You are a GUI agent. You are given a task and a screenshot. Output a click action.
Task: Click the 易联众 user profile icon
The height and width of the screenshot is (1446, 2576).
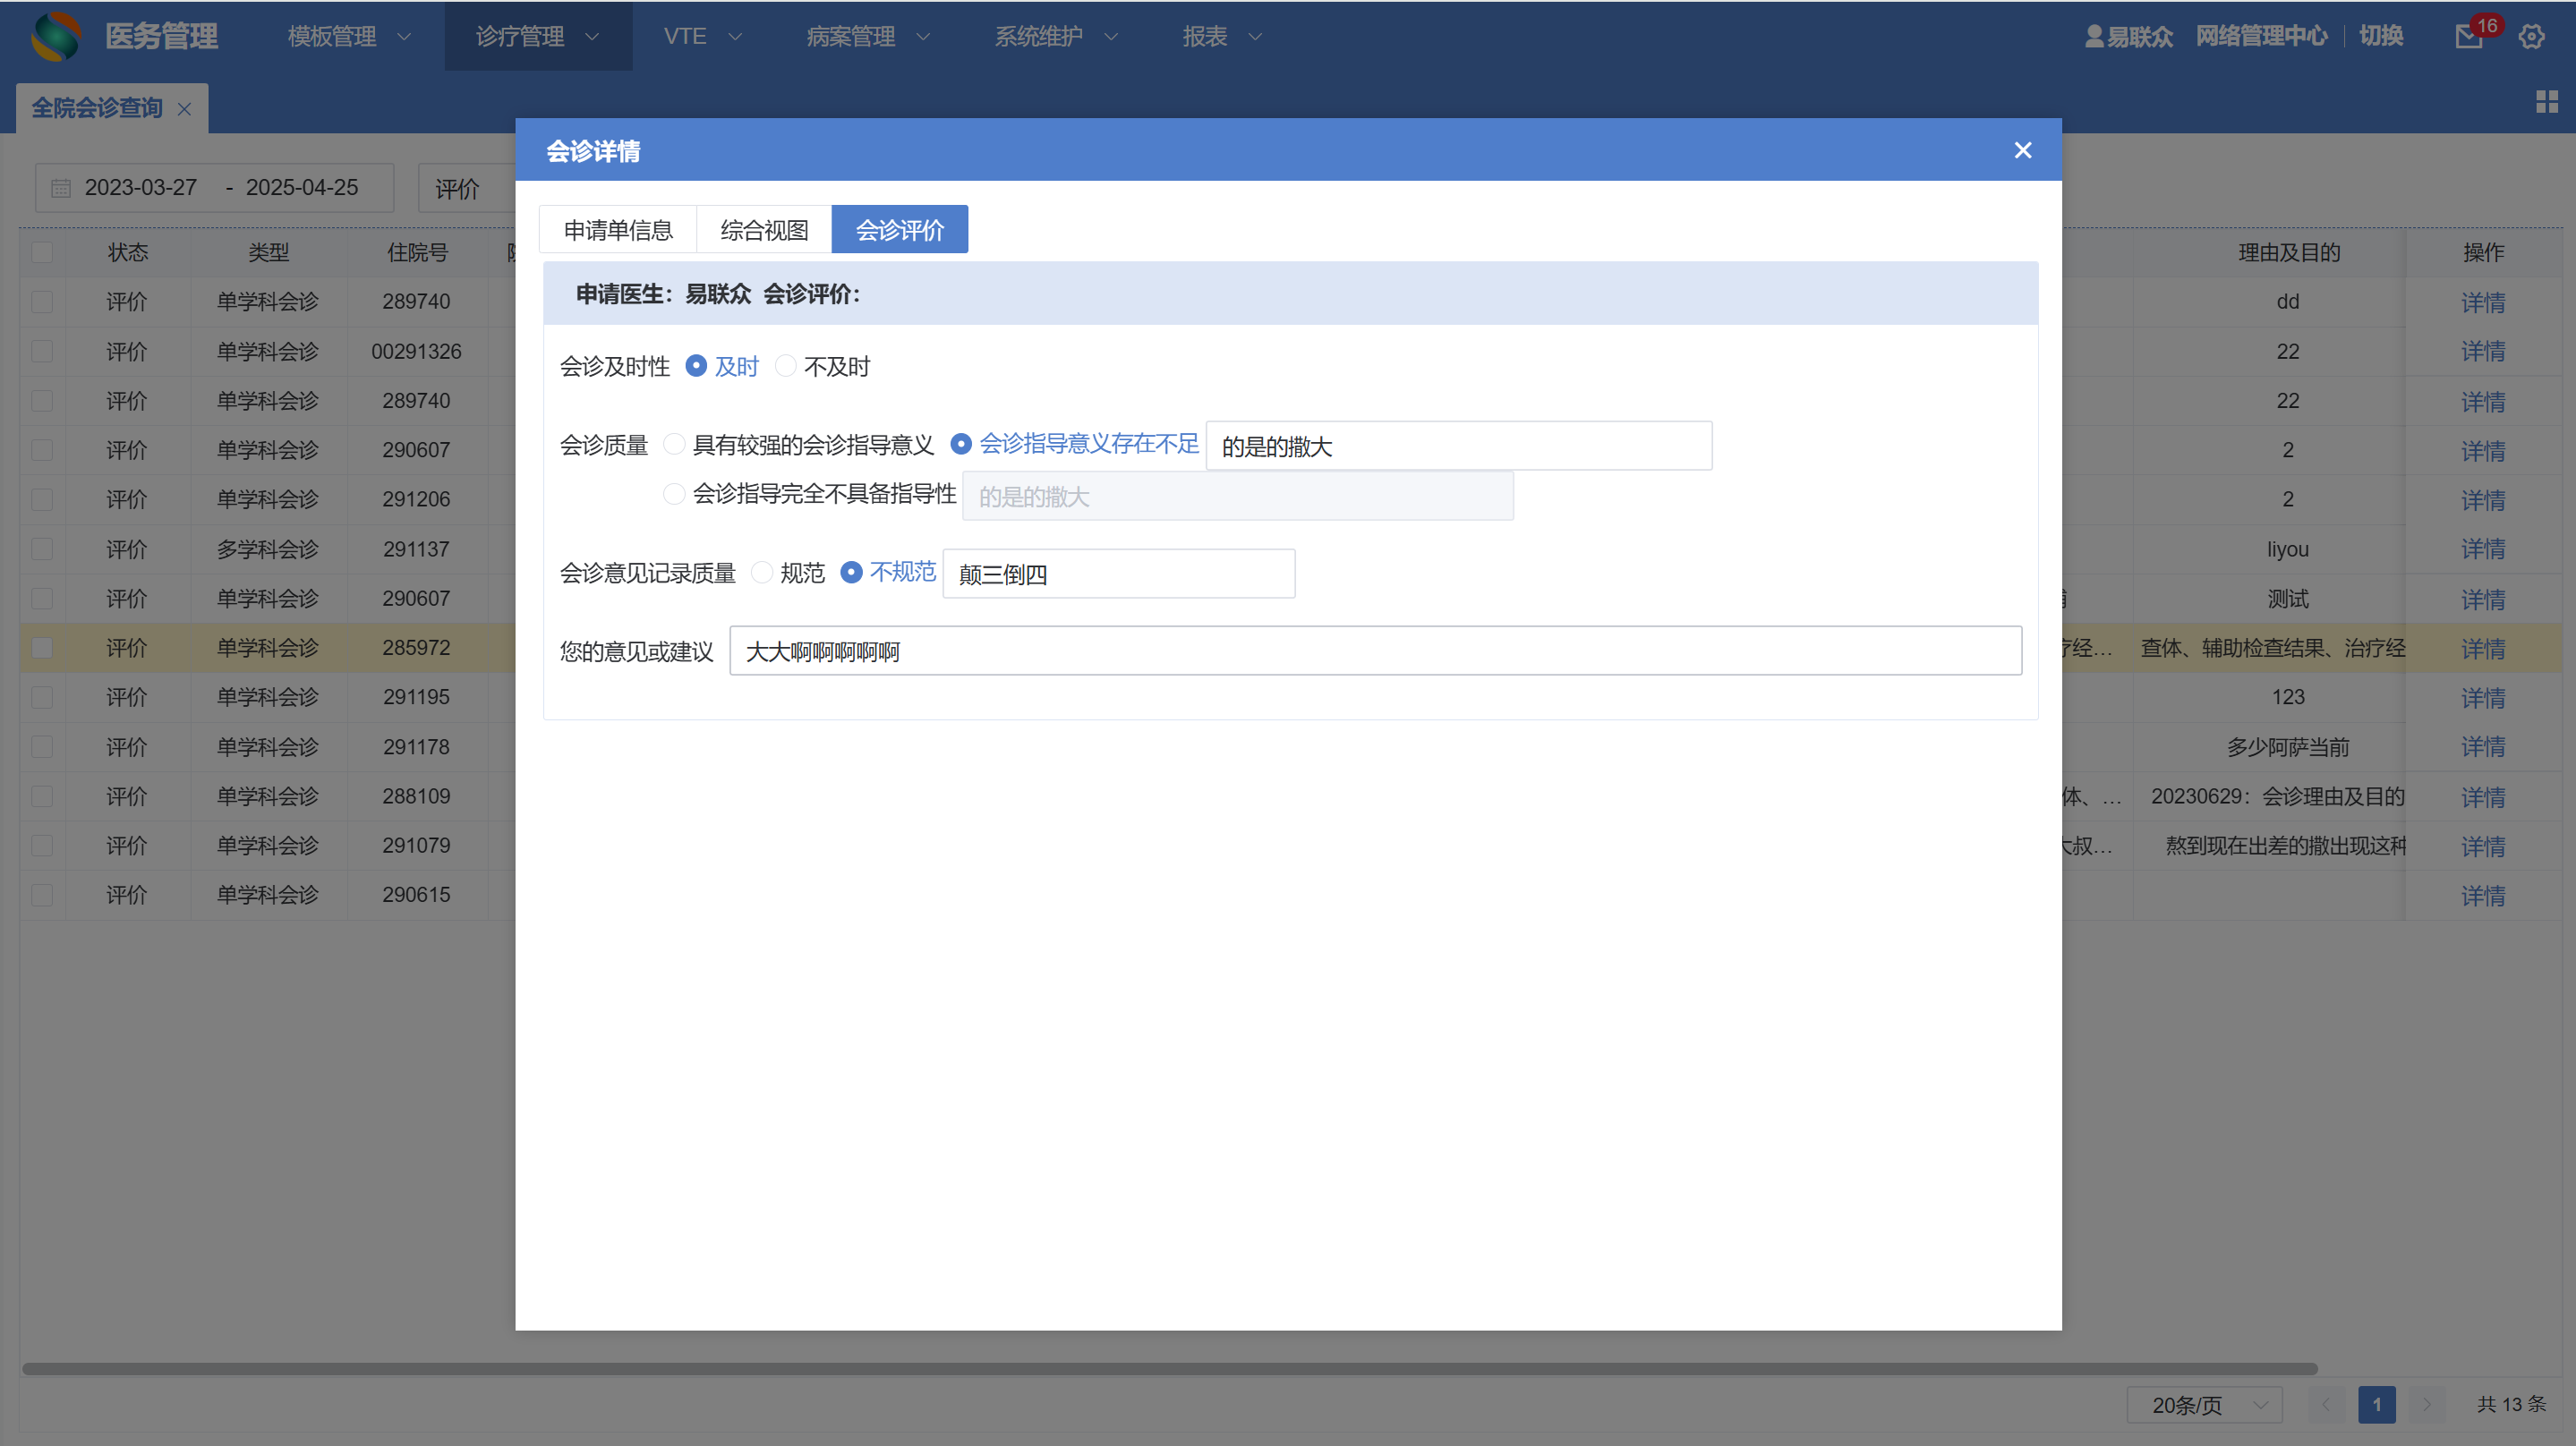point(2094,37)
